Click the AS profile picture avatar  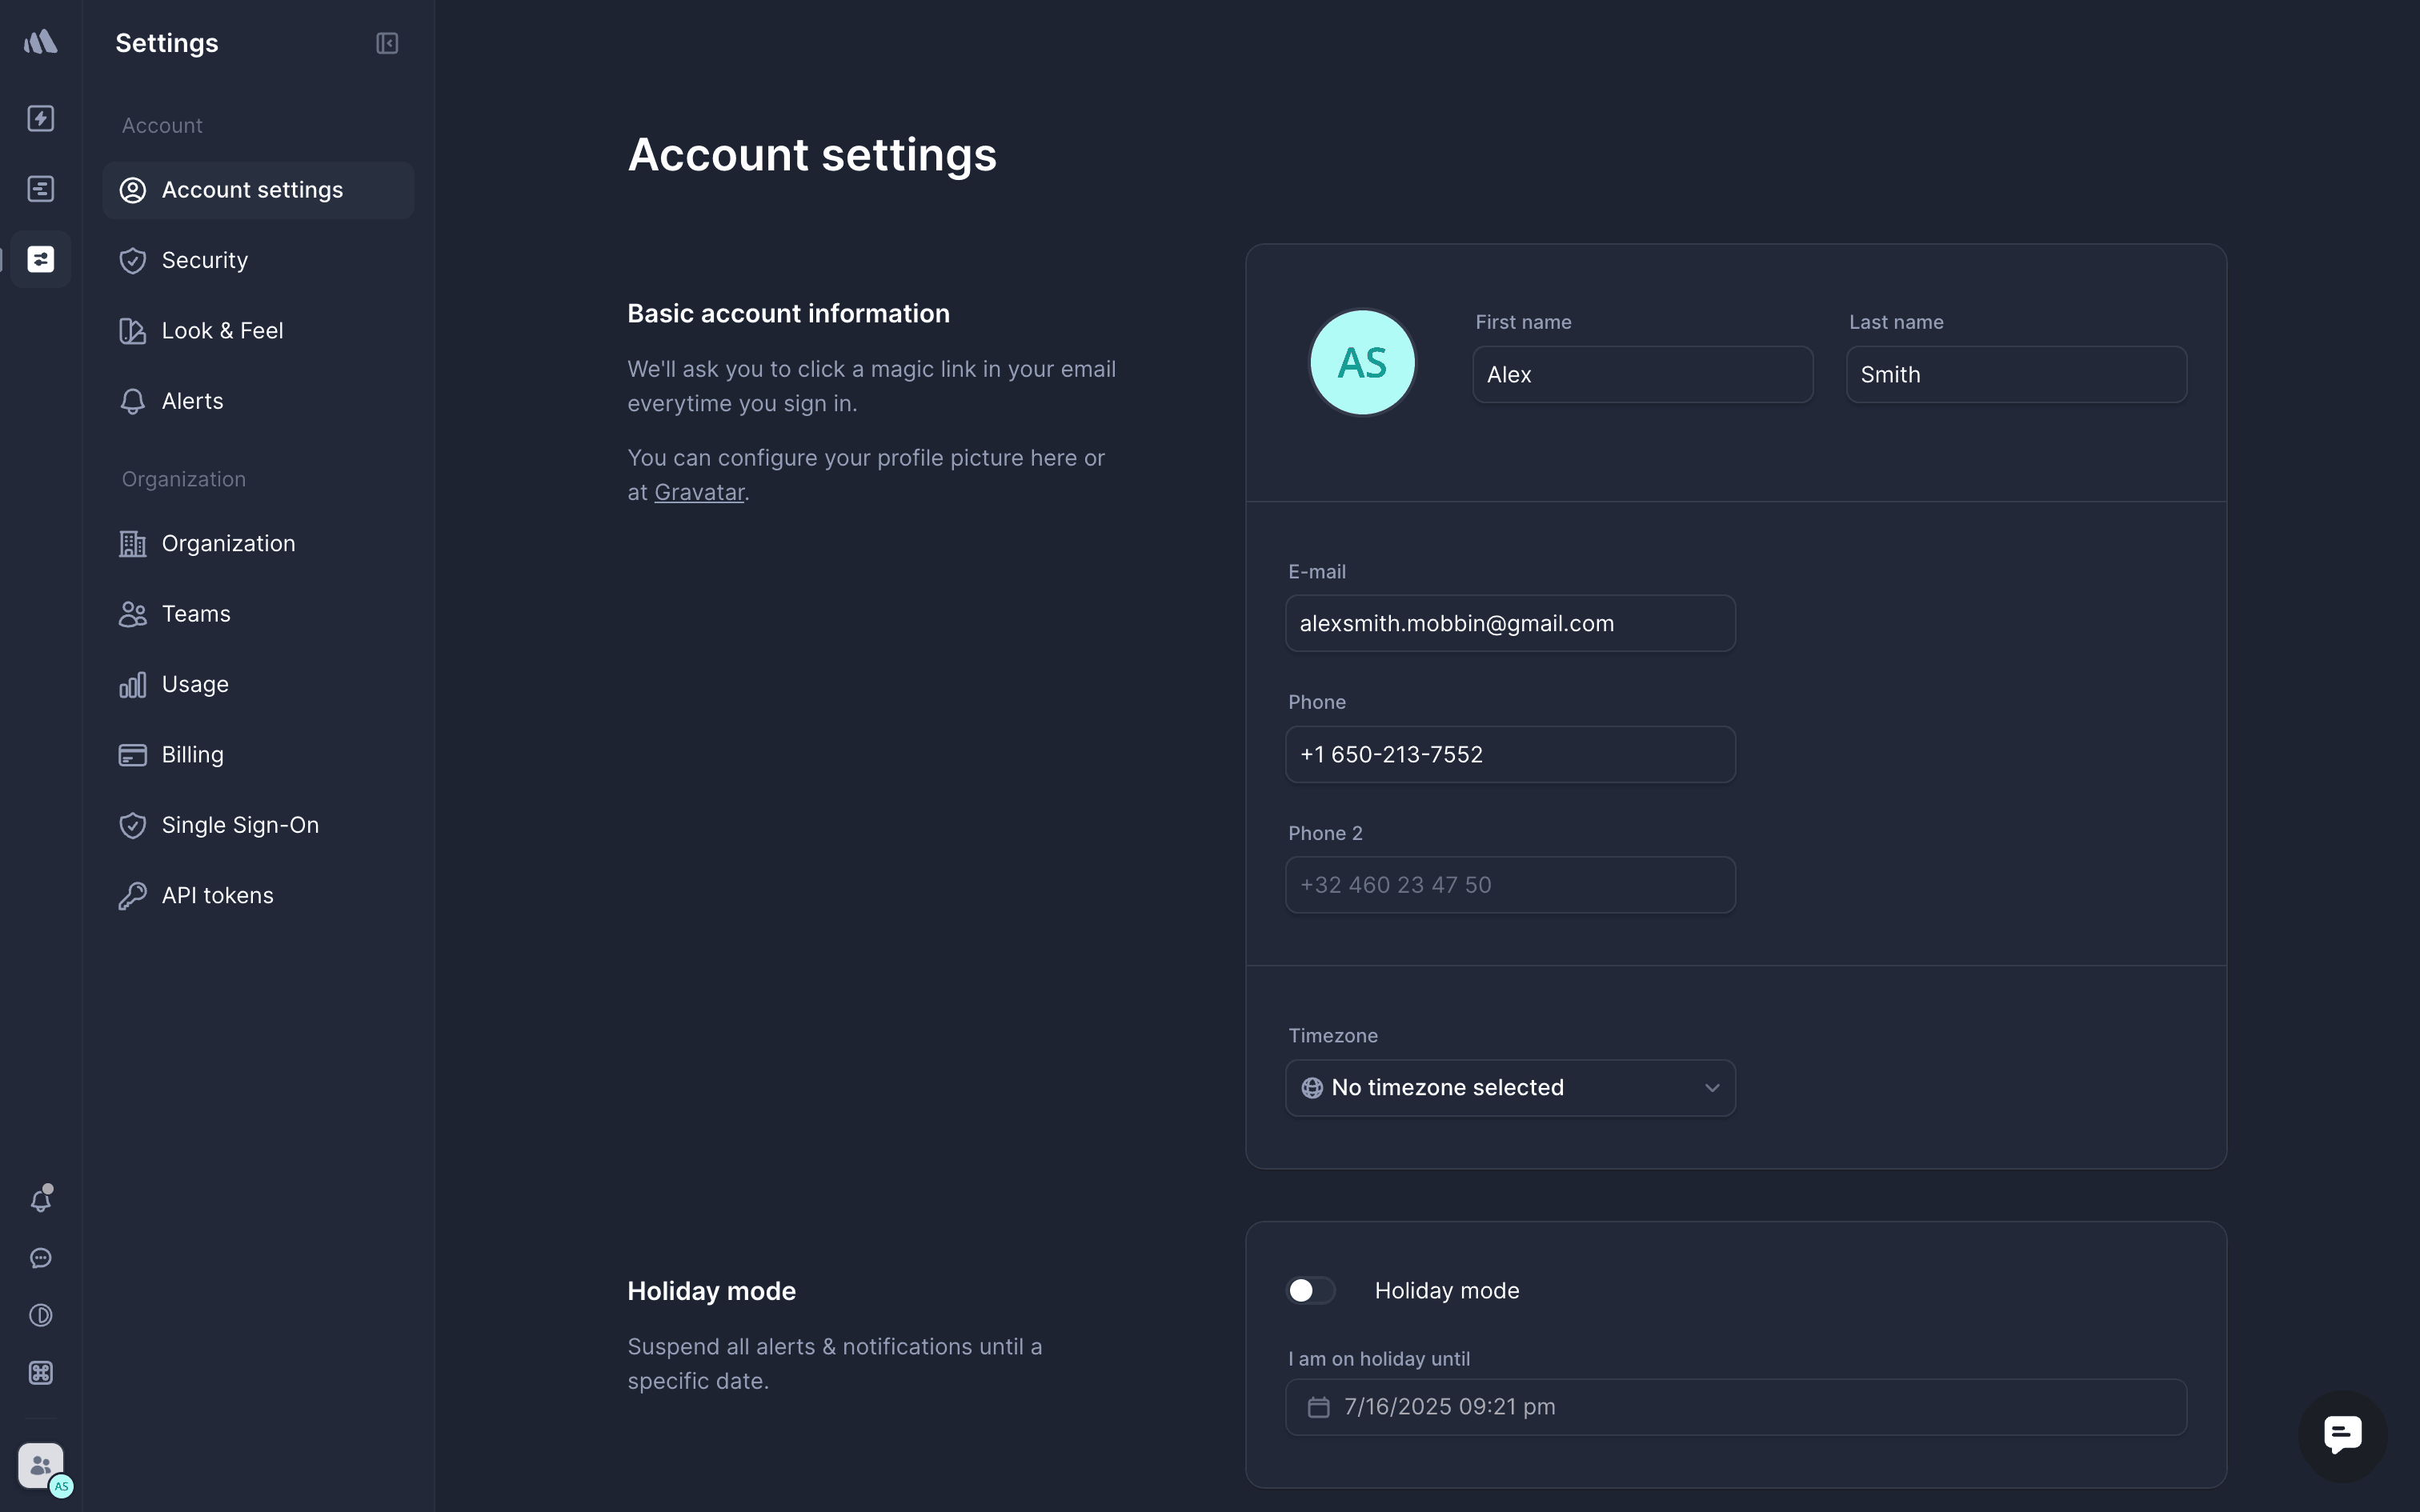(x=1362, y=362)
